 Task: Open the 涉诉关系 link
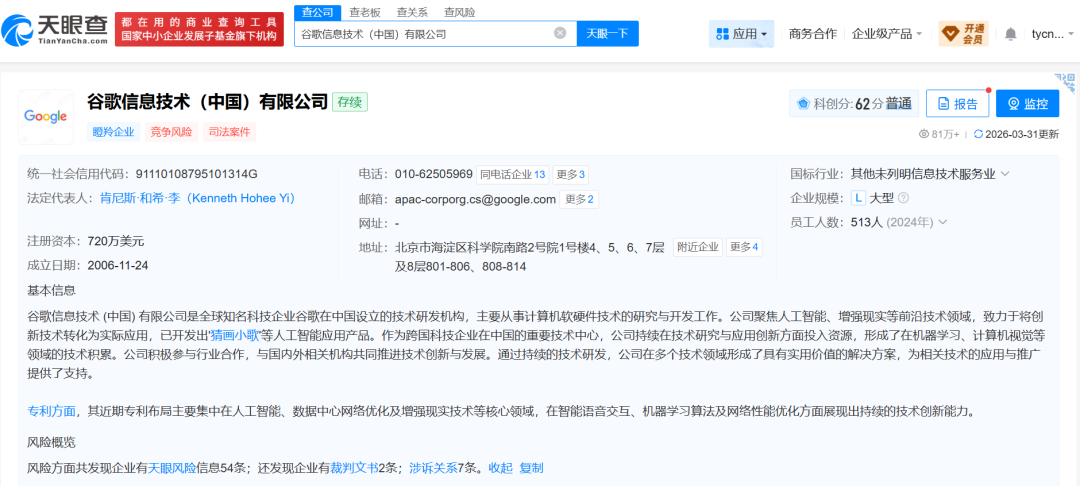click(433, 468)
